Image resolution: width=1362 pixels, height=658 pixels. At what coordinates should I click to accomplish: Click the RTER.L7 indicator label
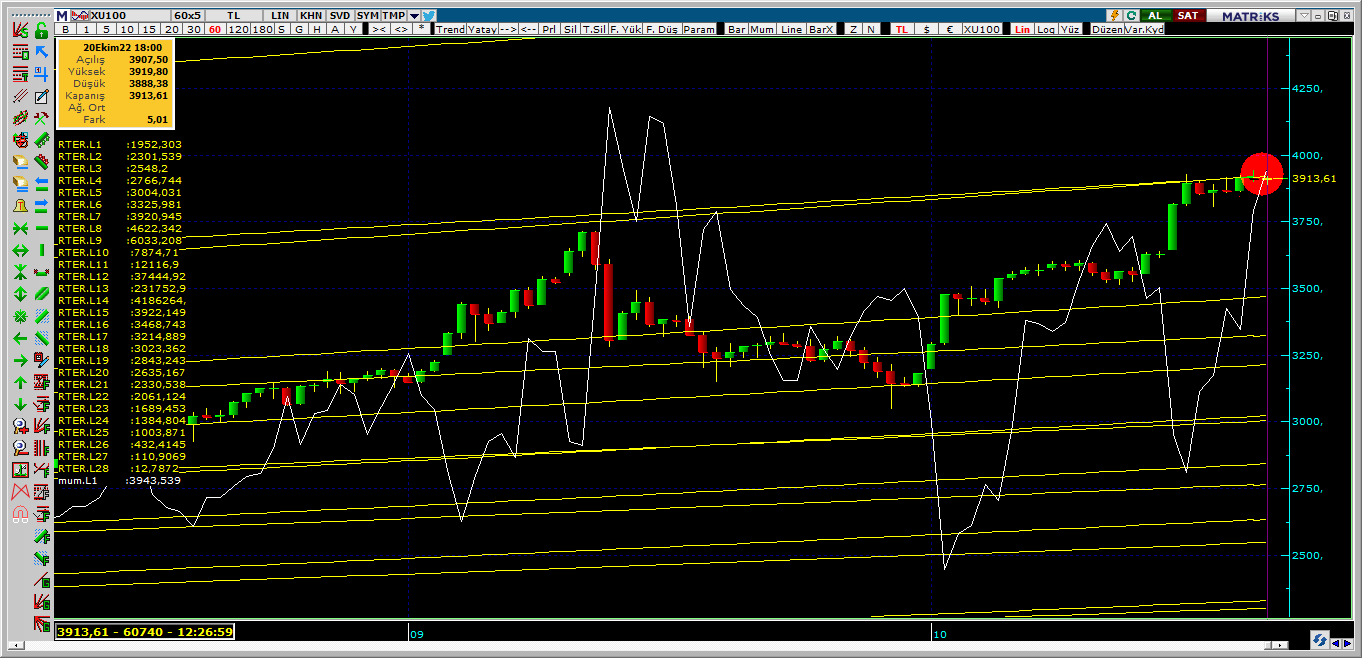120,216
